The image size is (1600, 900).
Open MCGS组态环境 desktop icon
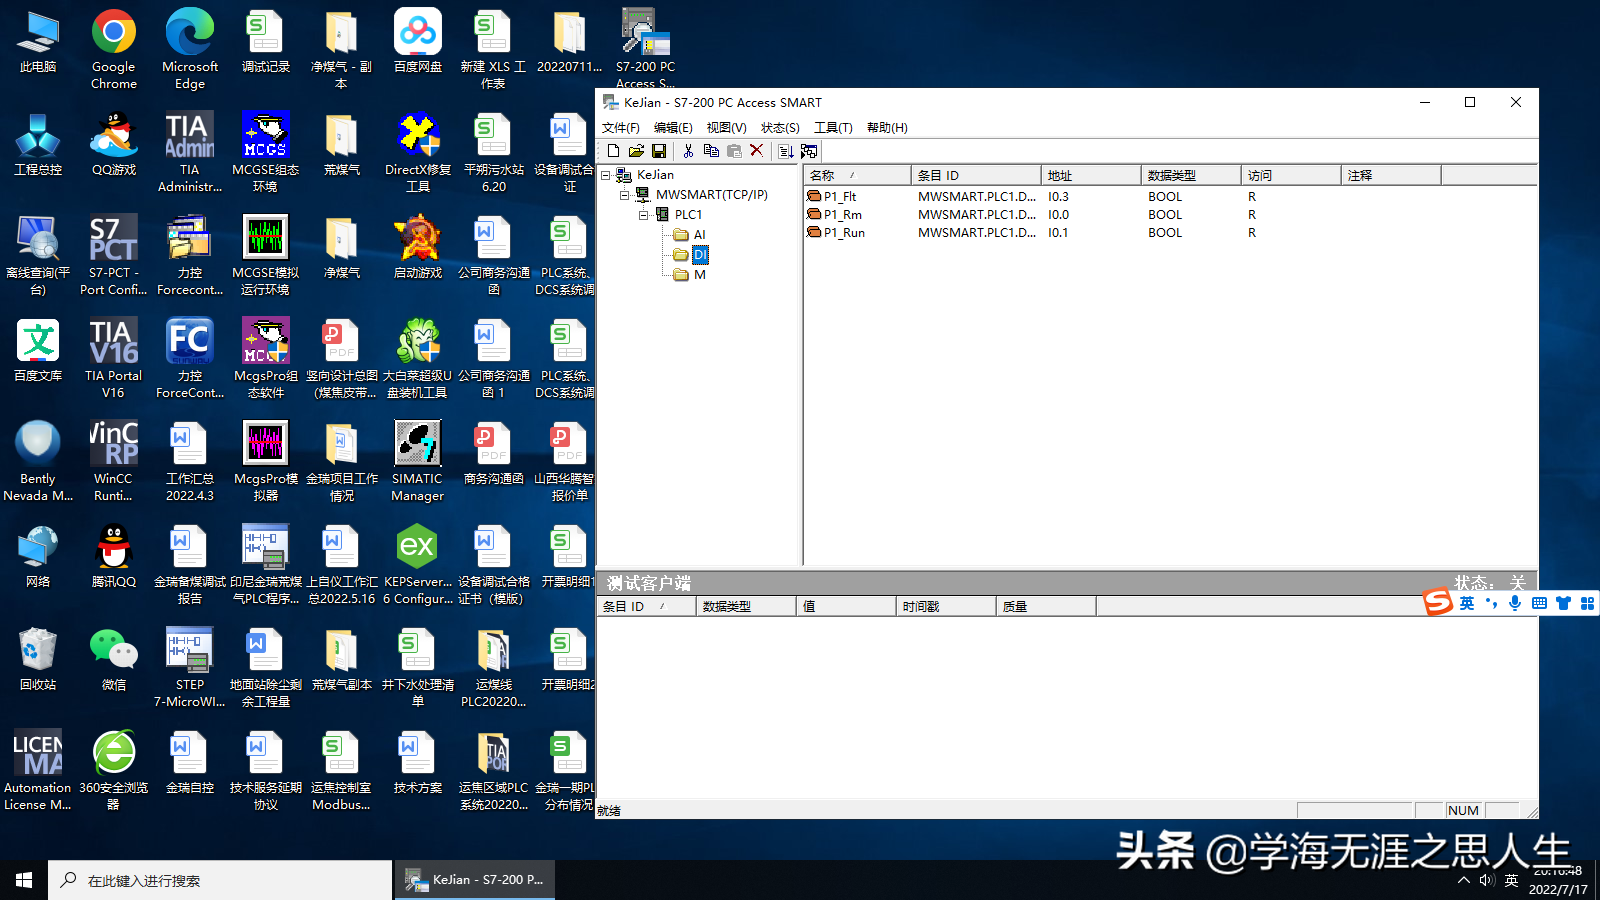tap(266, 152)
